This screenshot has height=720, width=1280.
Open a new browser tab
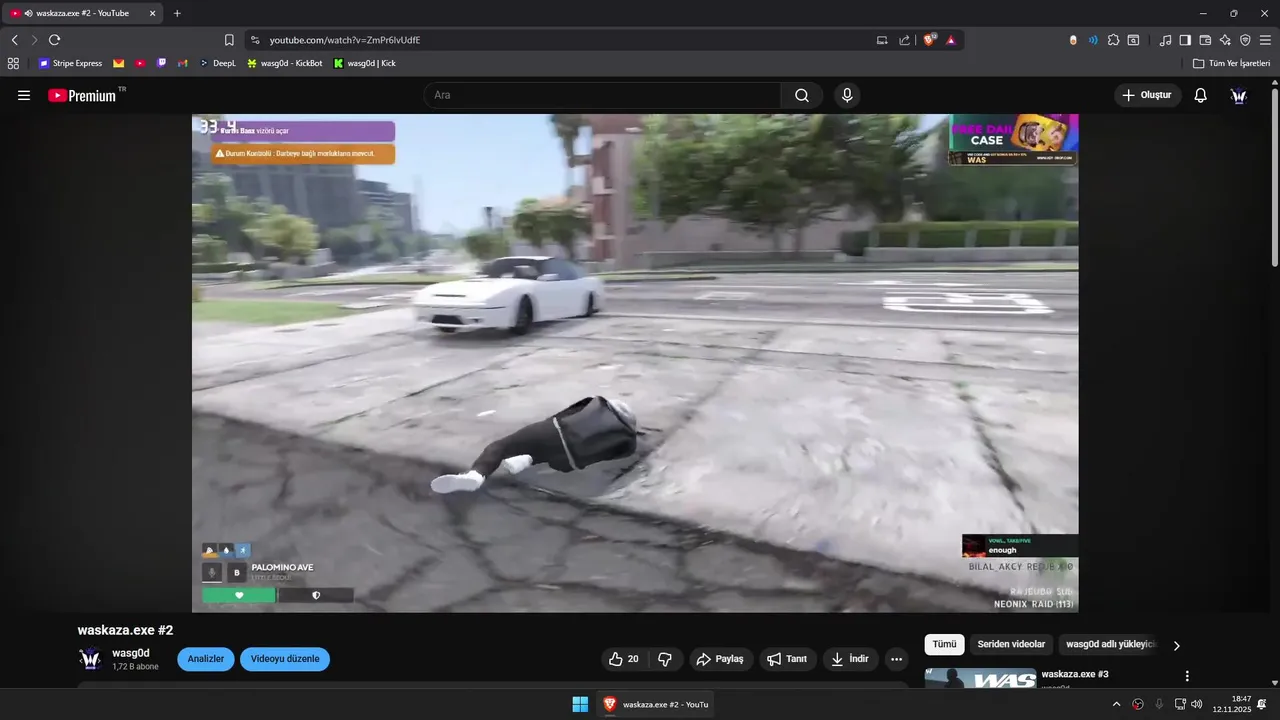pyautogui.click(x=177, y=13)
